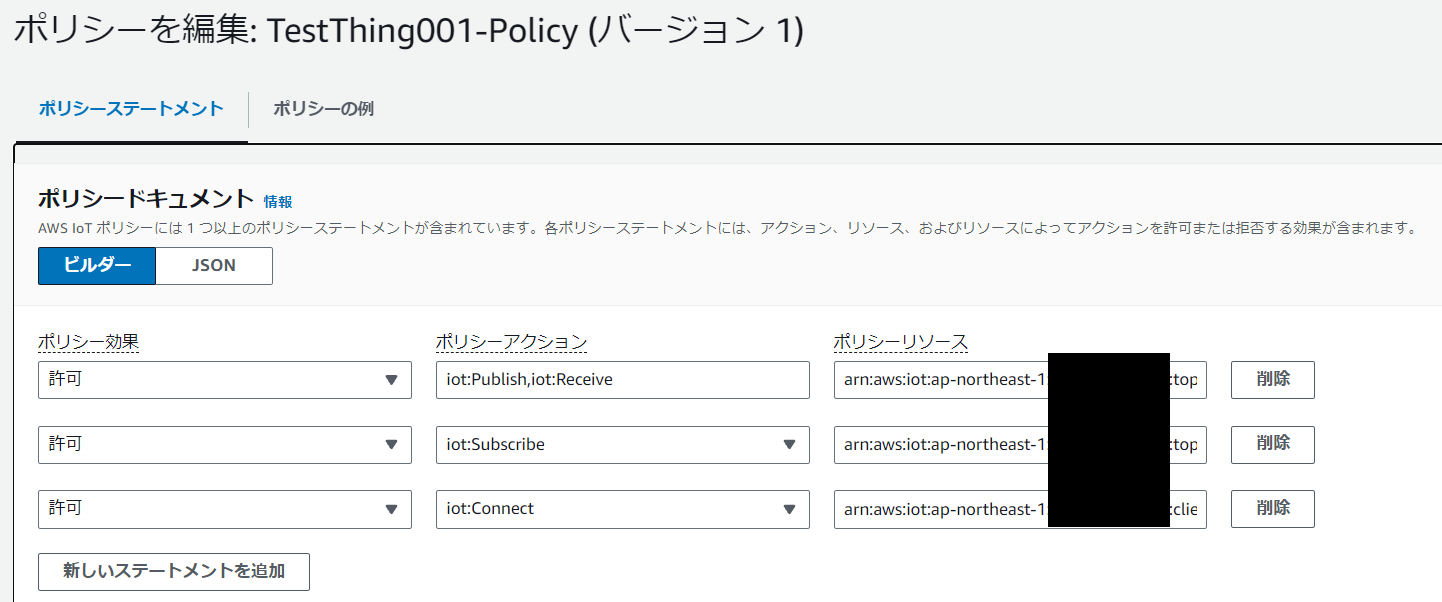Expand the iot:Subscribe action dropdown

tap(791, 445)
